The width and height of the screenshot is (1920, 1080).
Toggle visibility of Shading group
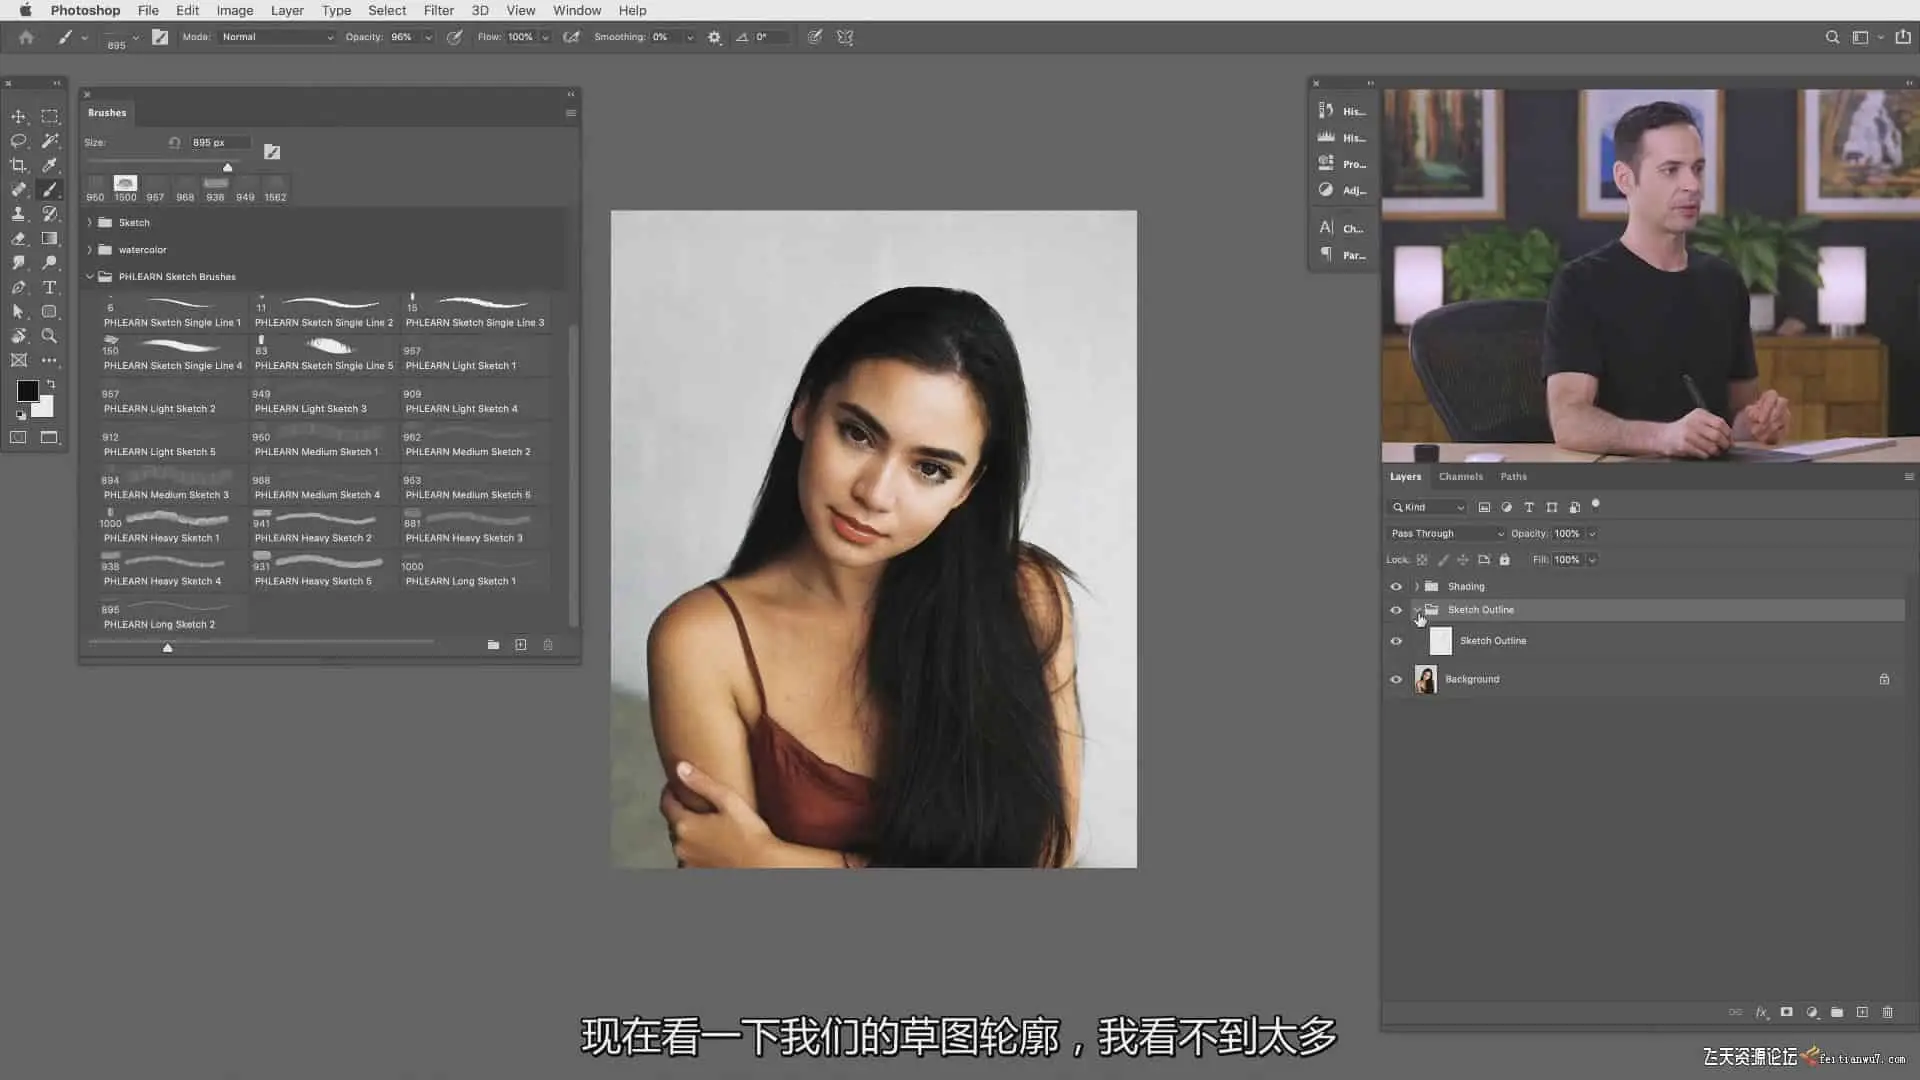[1396, 587]
